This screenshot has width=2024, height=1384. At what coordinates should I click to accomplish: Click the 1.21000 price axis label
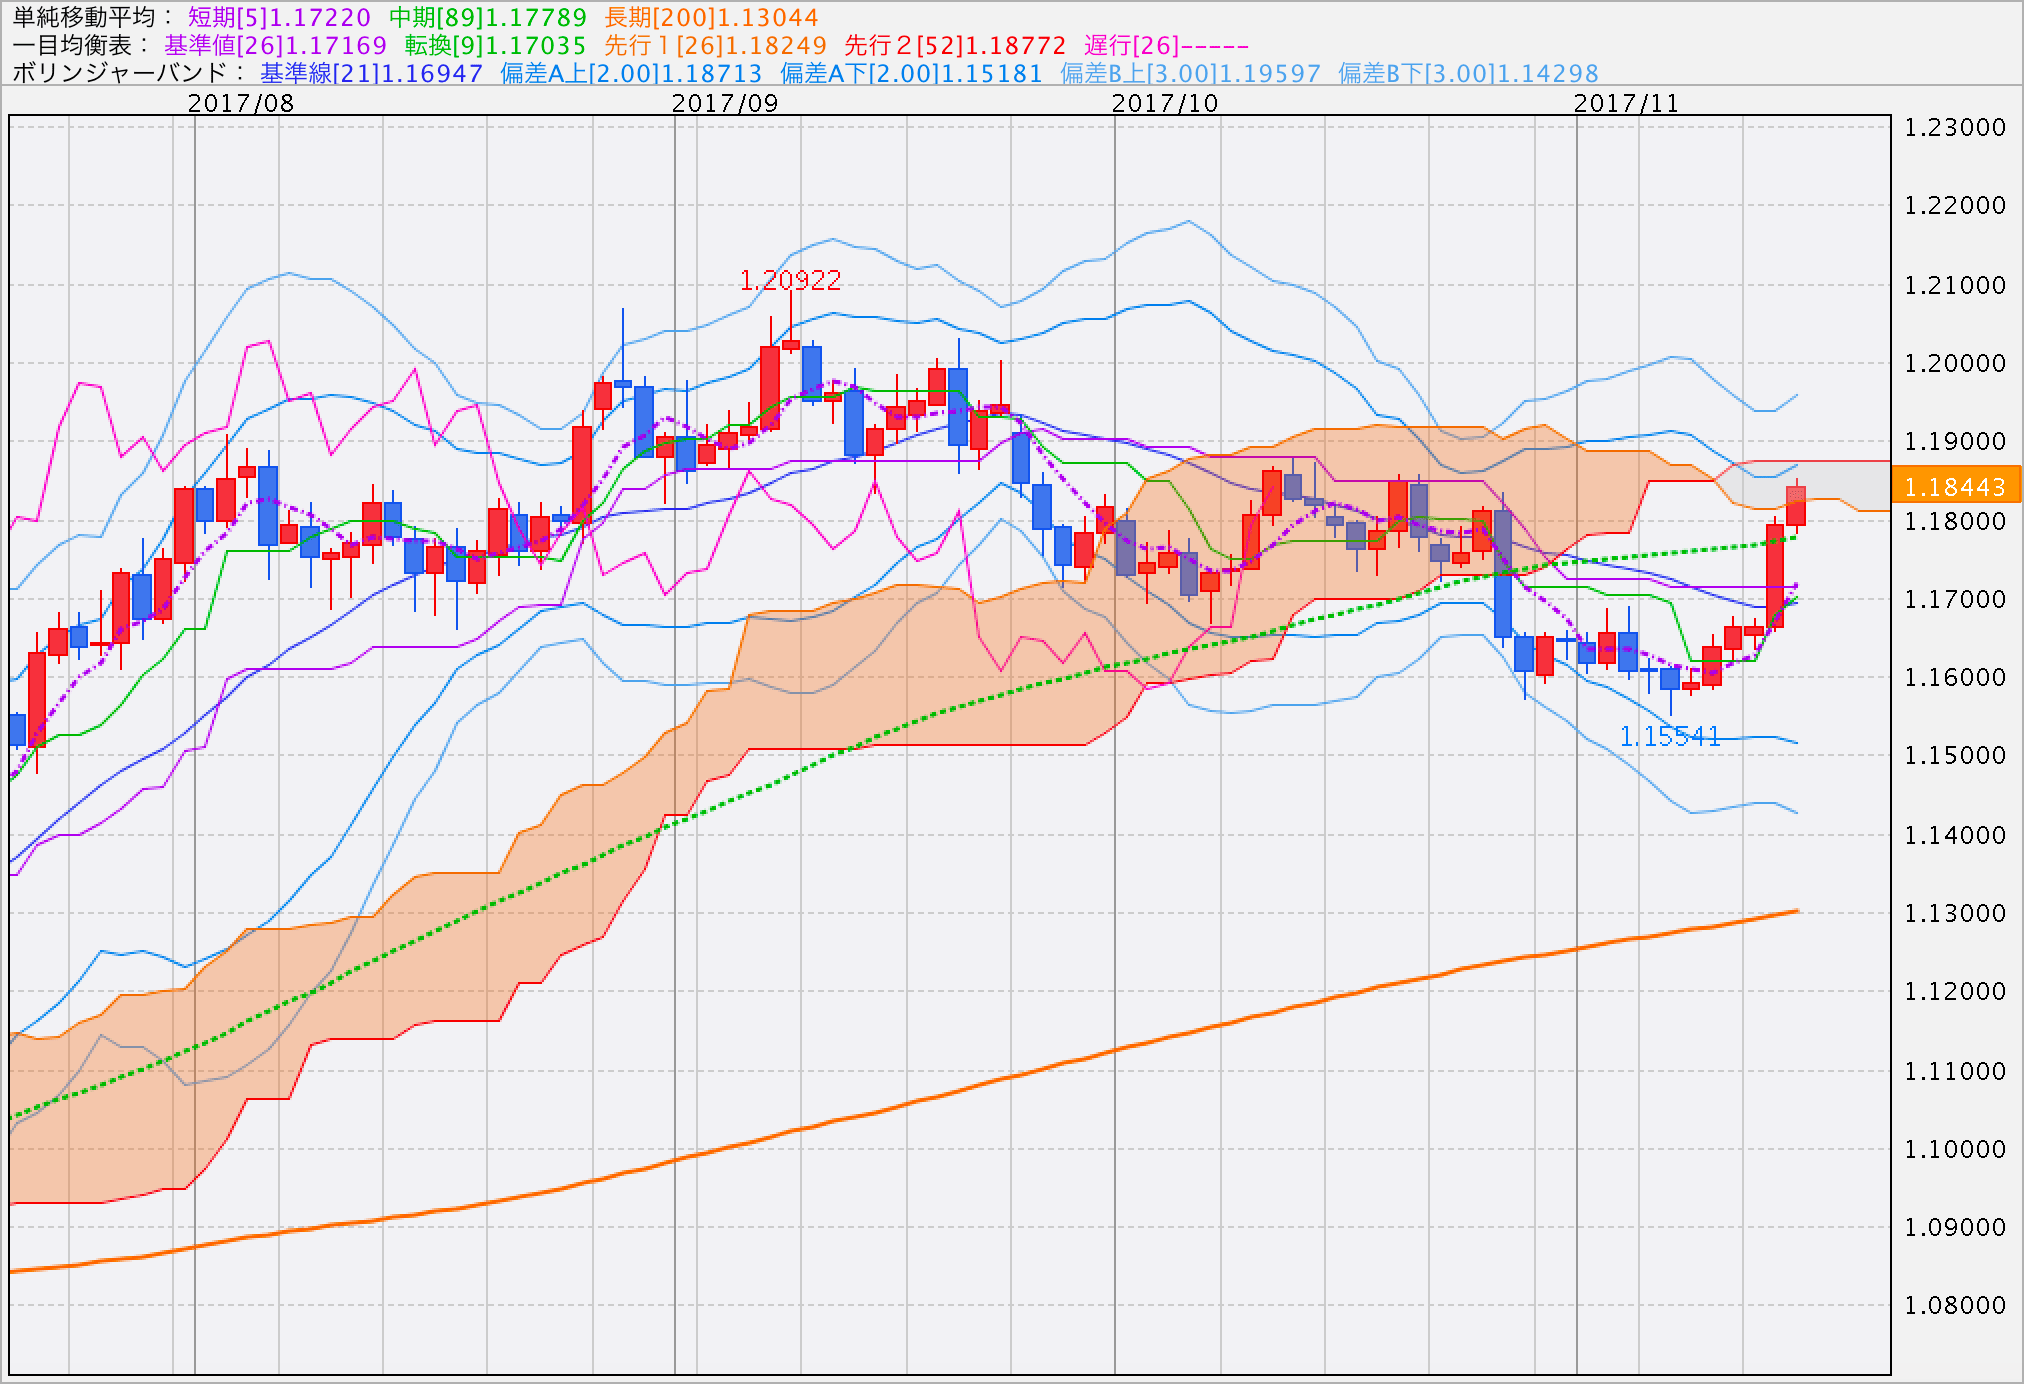click(1955, 285)
